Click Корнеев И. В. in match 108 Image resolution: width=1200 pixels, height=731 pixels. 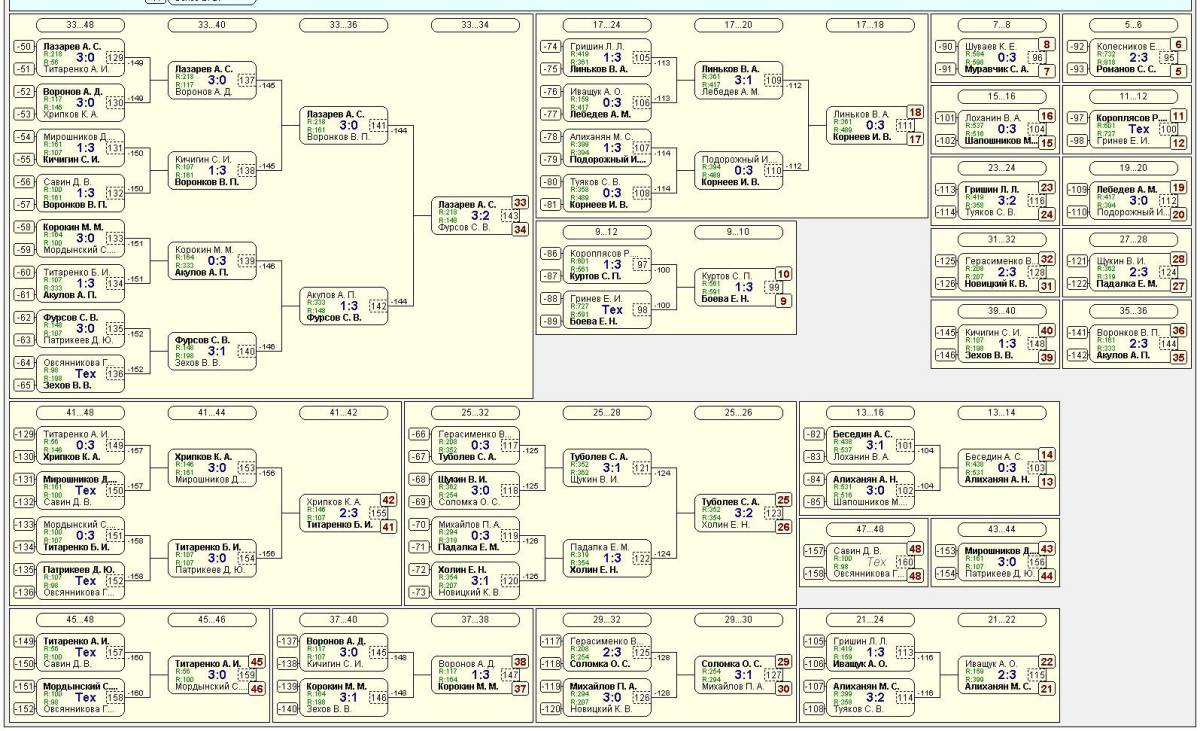click(599, 204)
